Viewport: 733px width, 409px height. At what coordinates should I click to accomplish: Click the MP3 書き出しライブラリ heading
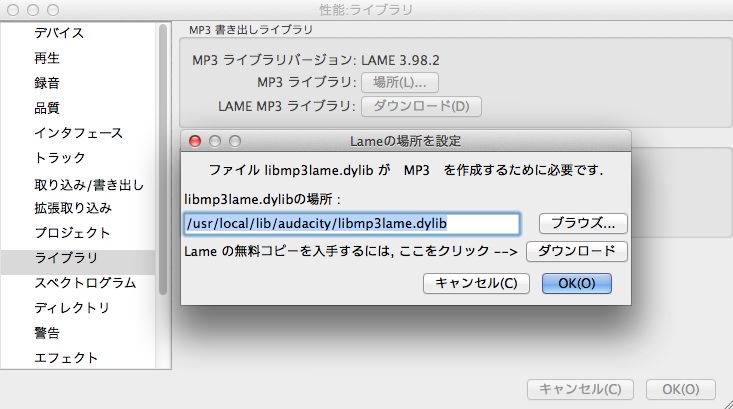(251, 30)
